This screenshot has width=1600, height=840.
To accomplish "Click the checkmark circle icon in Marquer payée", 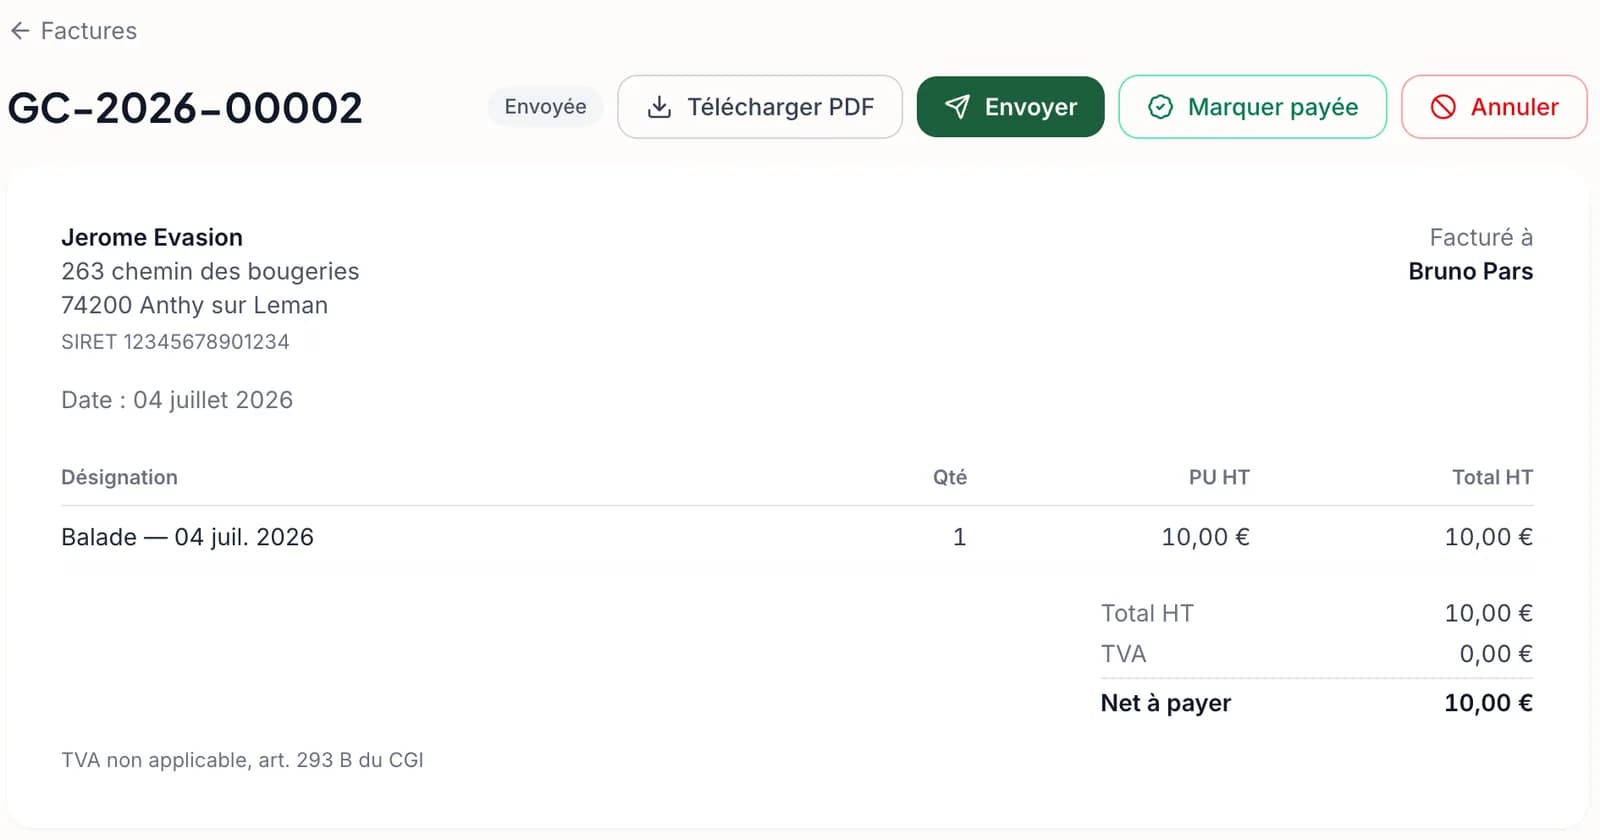I will (x=1160, y=107).
